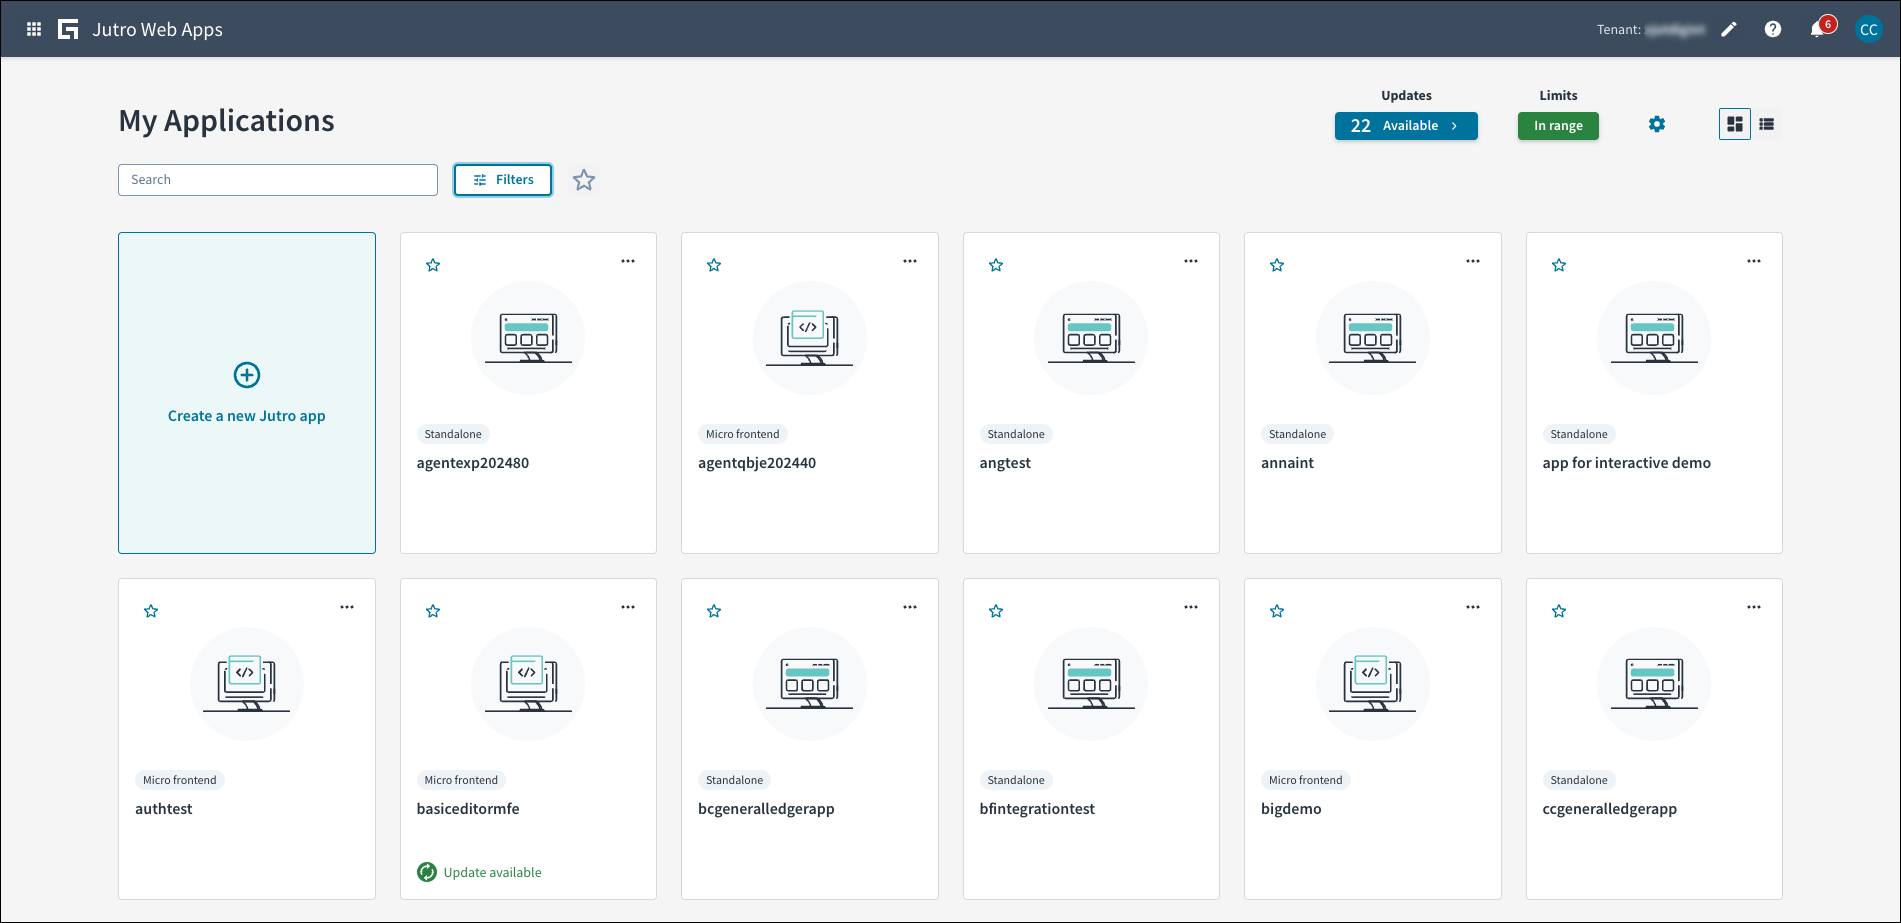This screenshot has height=923, width=1901.
Task: Open the bcgeneralledgerapp card menu
Action: pos(910,606)
